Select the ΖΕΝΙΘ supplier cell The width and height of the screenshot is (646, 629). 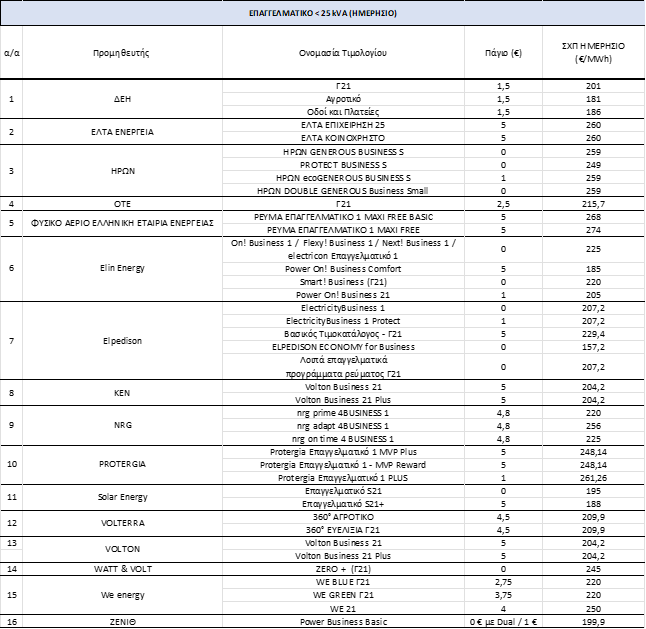[x=122, y=622]
